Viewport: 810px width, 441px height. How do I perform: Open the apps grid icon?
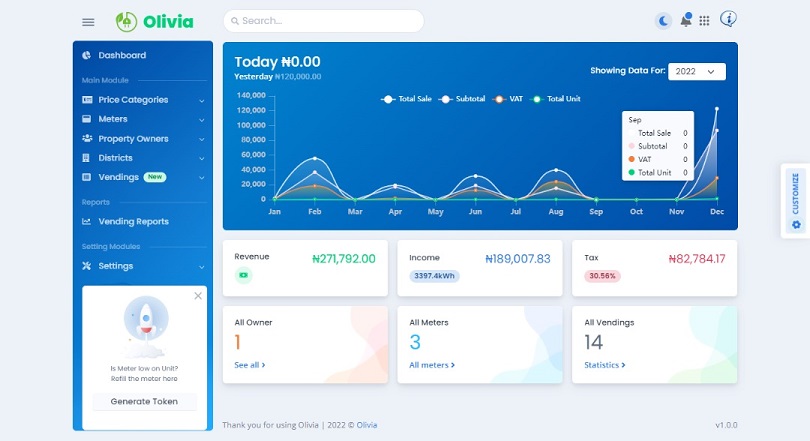704,21
